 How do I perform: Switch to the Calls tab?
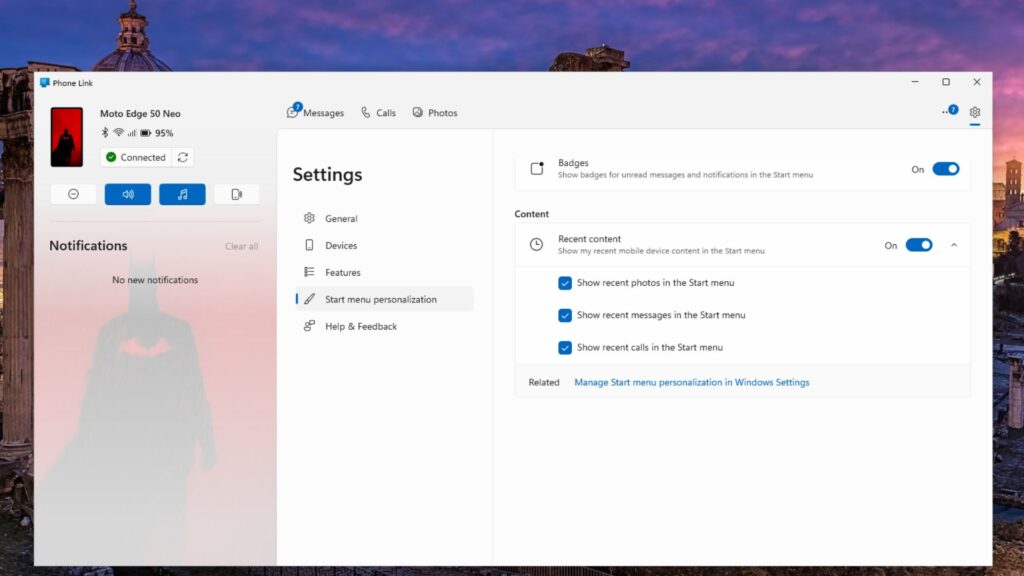378,113
